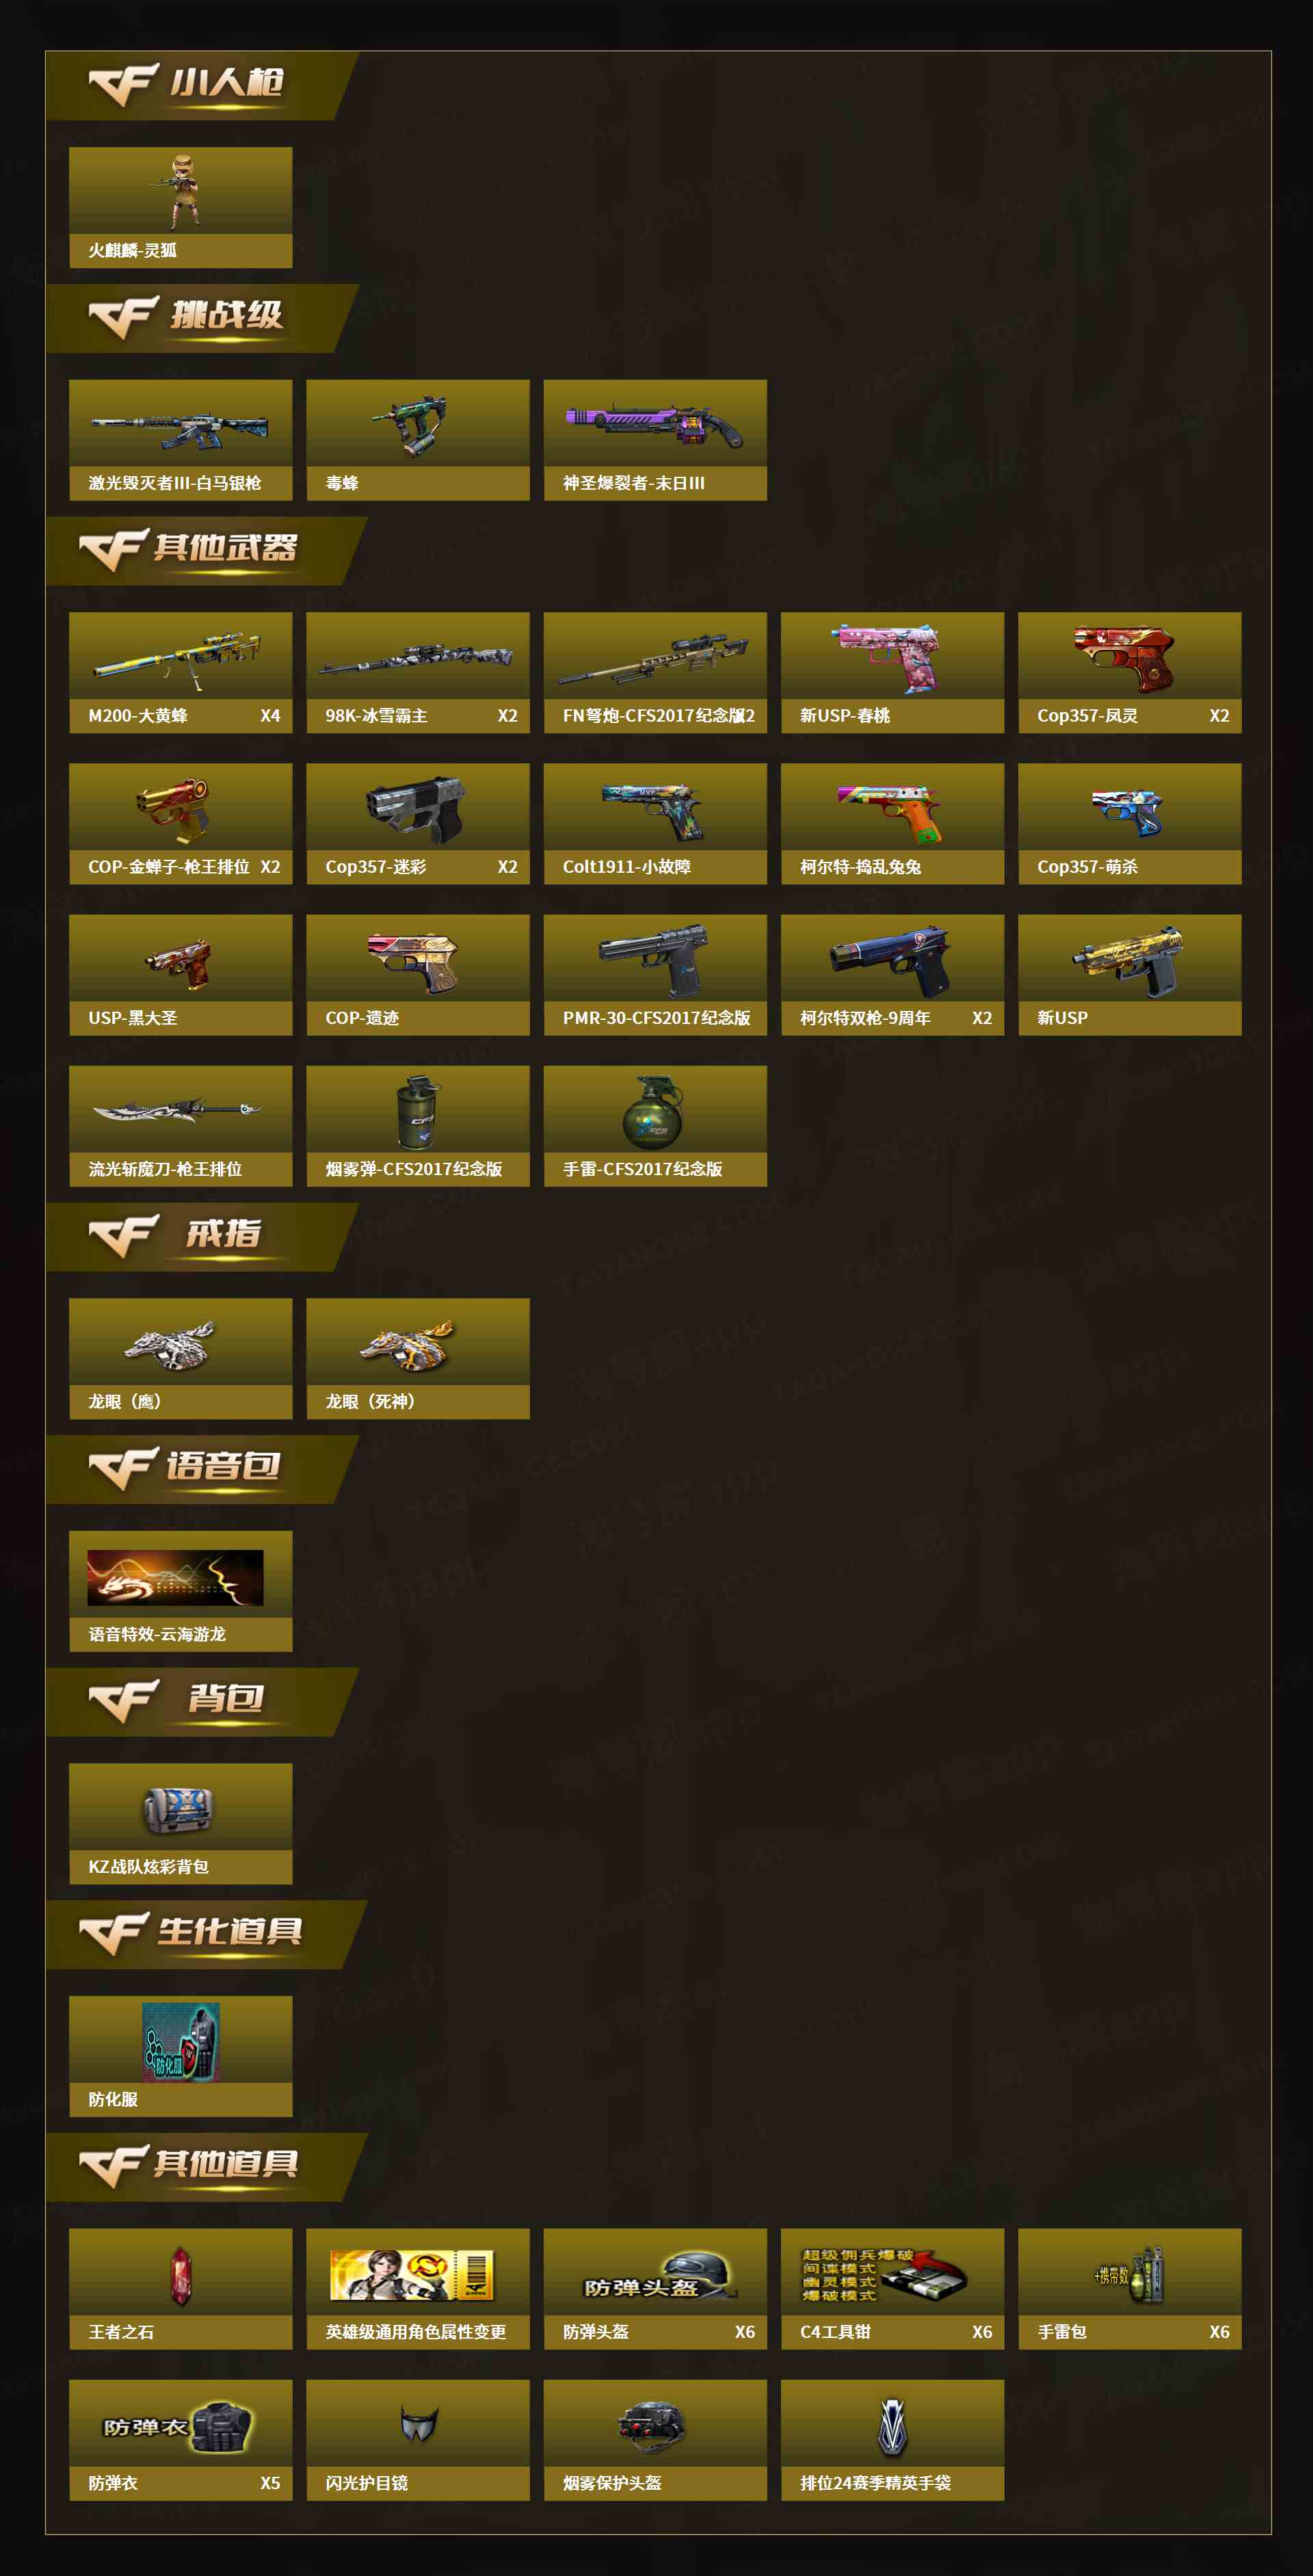The height and width of the screenshot is (2576, 1313).
Task: Choose the 龙眼（死神）ring item
Action: [418, 1358]
